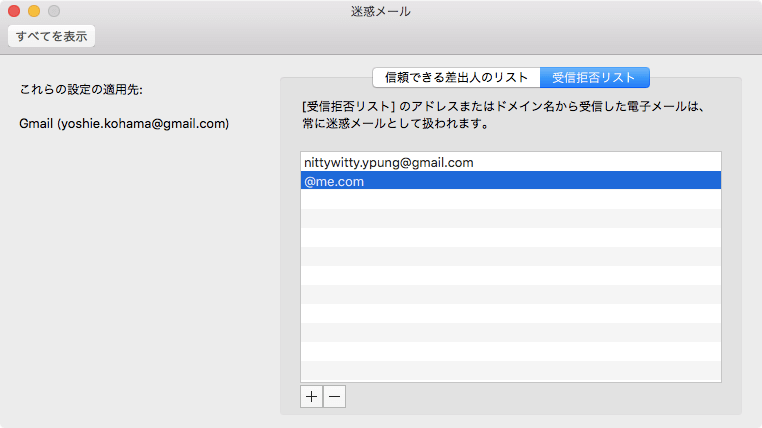Screen dimensions: 762x428
Task: Click the minus button to remove the entry
Action: 335,396
